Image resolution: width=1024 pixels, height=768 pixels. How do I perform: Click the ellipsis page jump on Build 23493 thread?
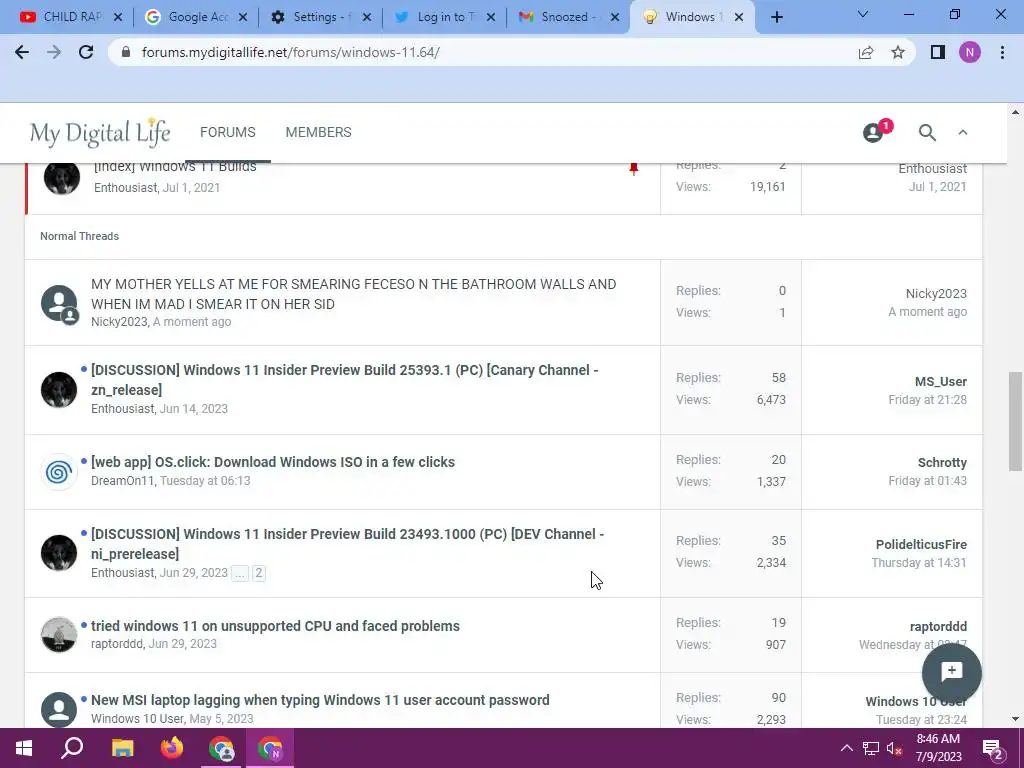pyautogui.click(x=240, y=573)
